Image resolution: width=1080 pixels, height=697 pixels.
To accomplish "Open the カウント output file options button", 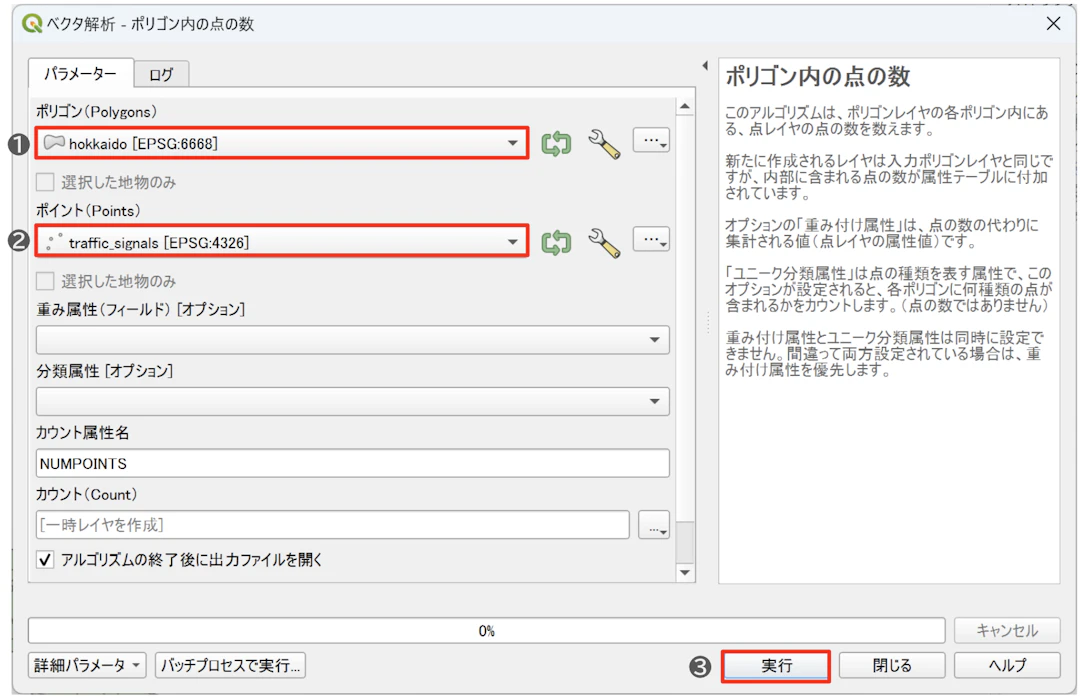I will tap(654, 525).
